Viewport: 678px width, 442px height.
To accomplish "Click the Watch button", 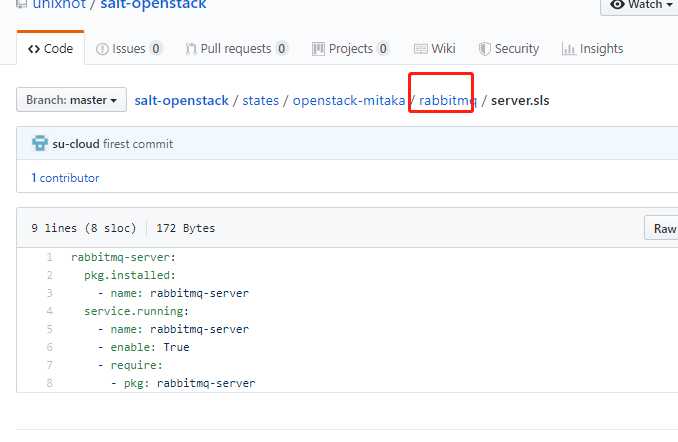I will [x=640, y=5].
